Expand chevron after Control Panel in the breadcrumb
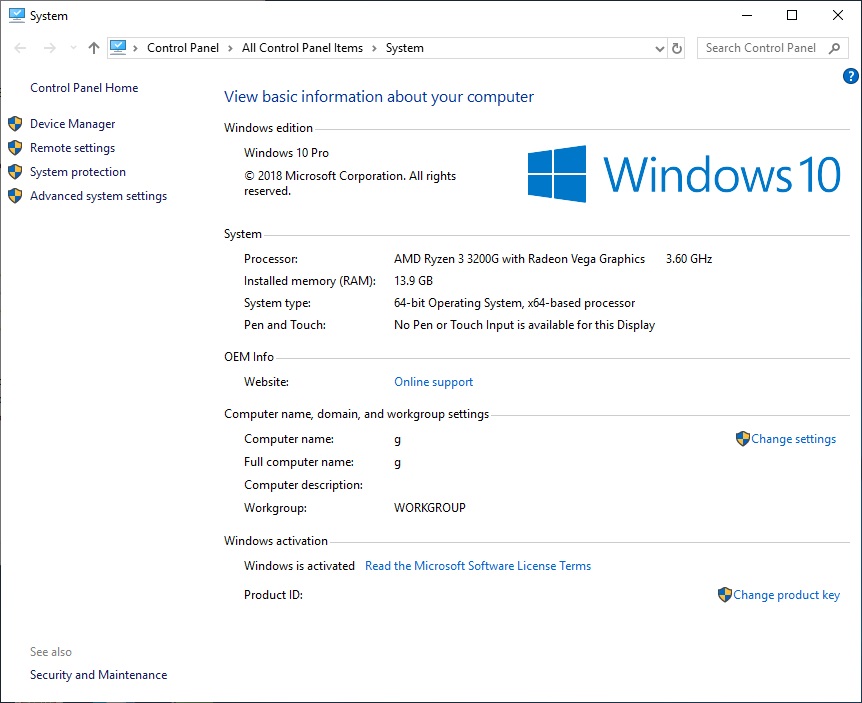862x703 pixels. point(230,48)
